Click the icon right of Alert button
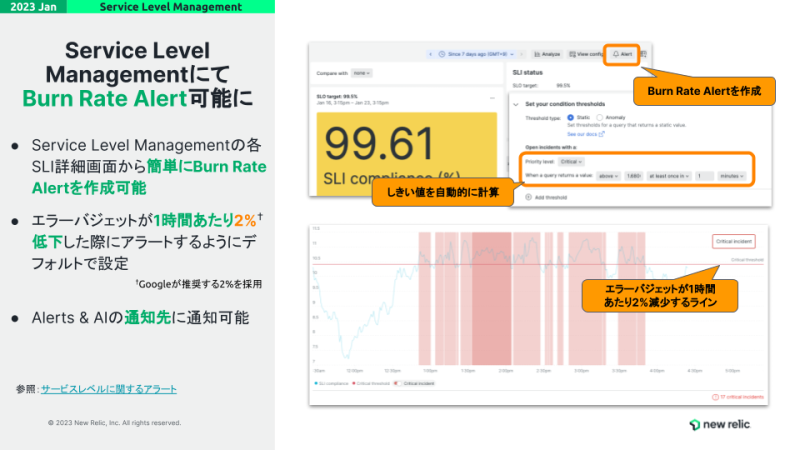Screen dimensions: 800x450 (x=644, y=54)
